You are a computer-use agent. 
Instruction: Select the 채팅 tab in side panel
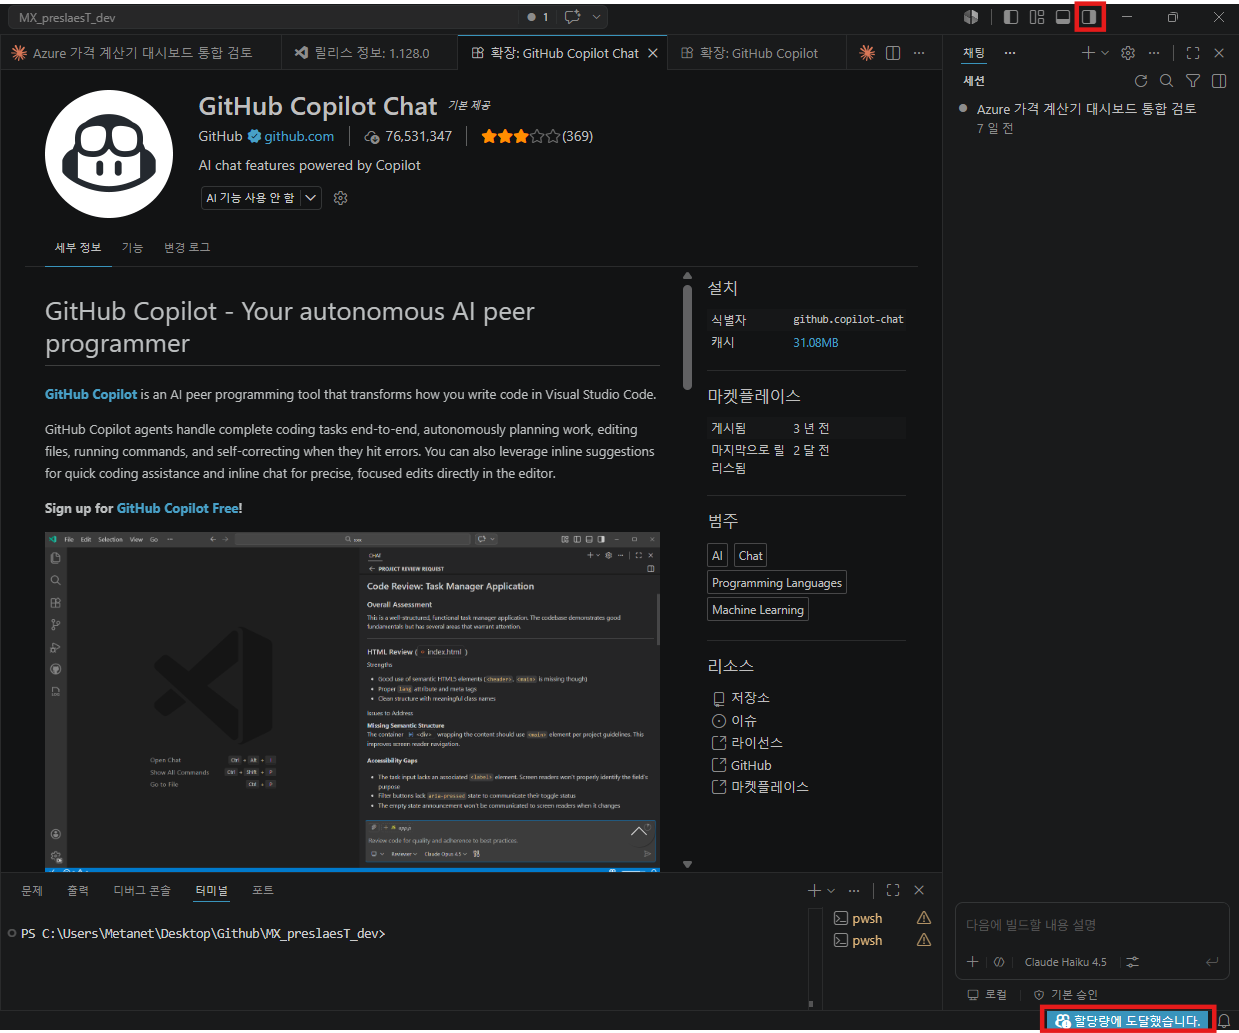974,53
